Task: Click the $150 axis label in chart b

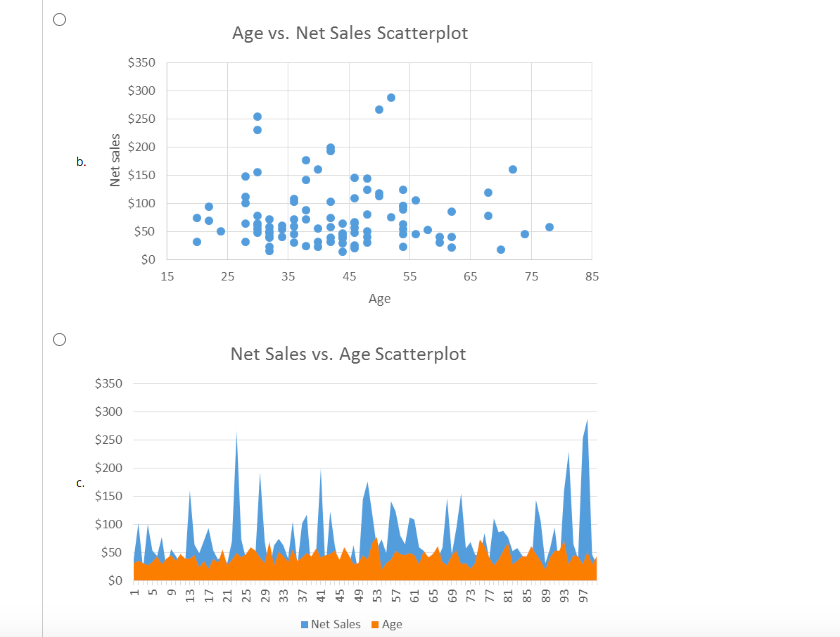Action: pos(141,175)
